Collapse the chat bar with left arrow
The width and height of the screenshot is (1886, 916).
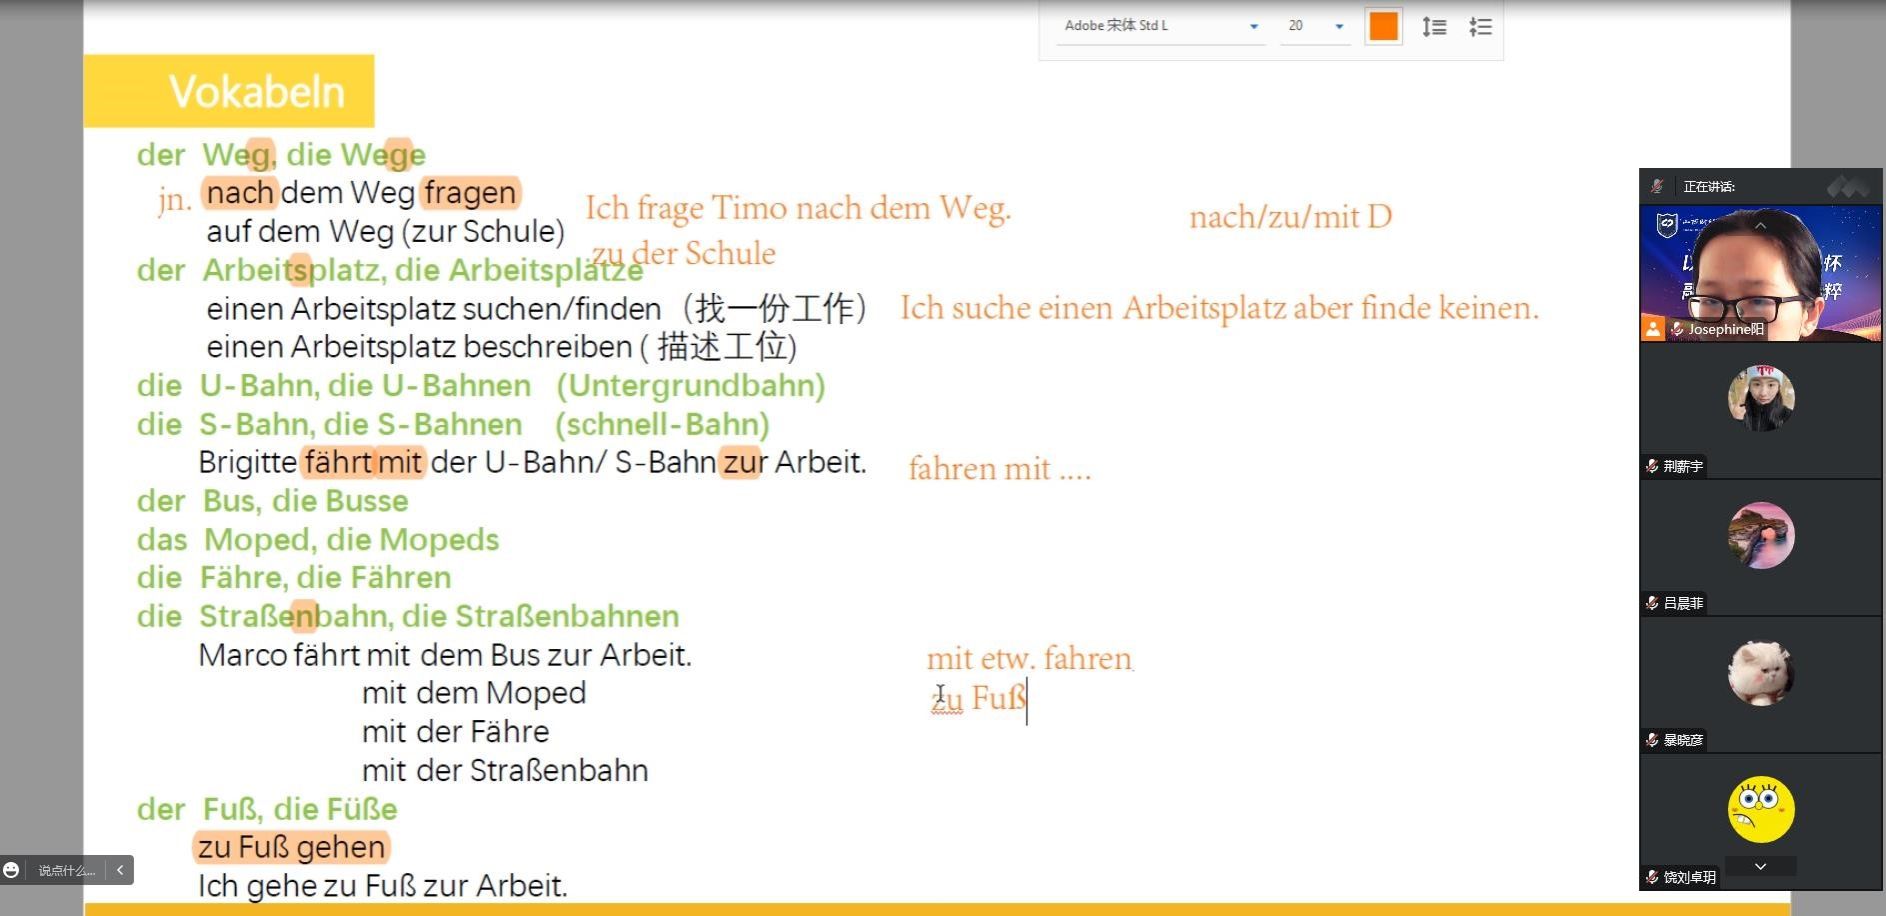(120, 870)
